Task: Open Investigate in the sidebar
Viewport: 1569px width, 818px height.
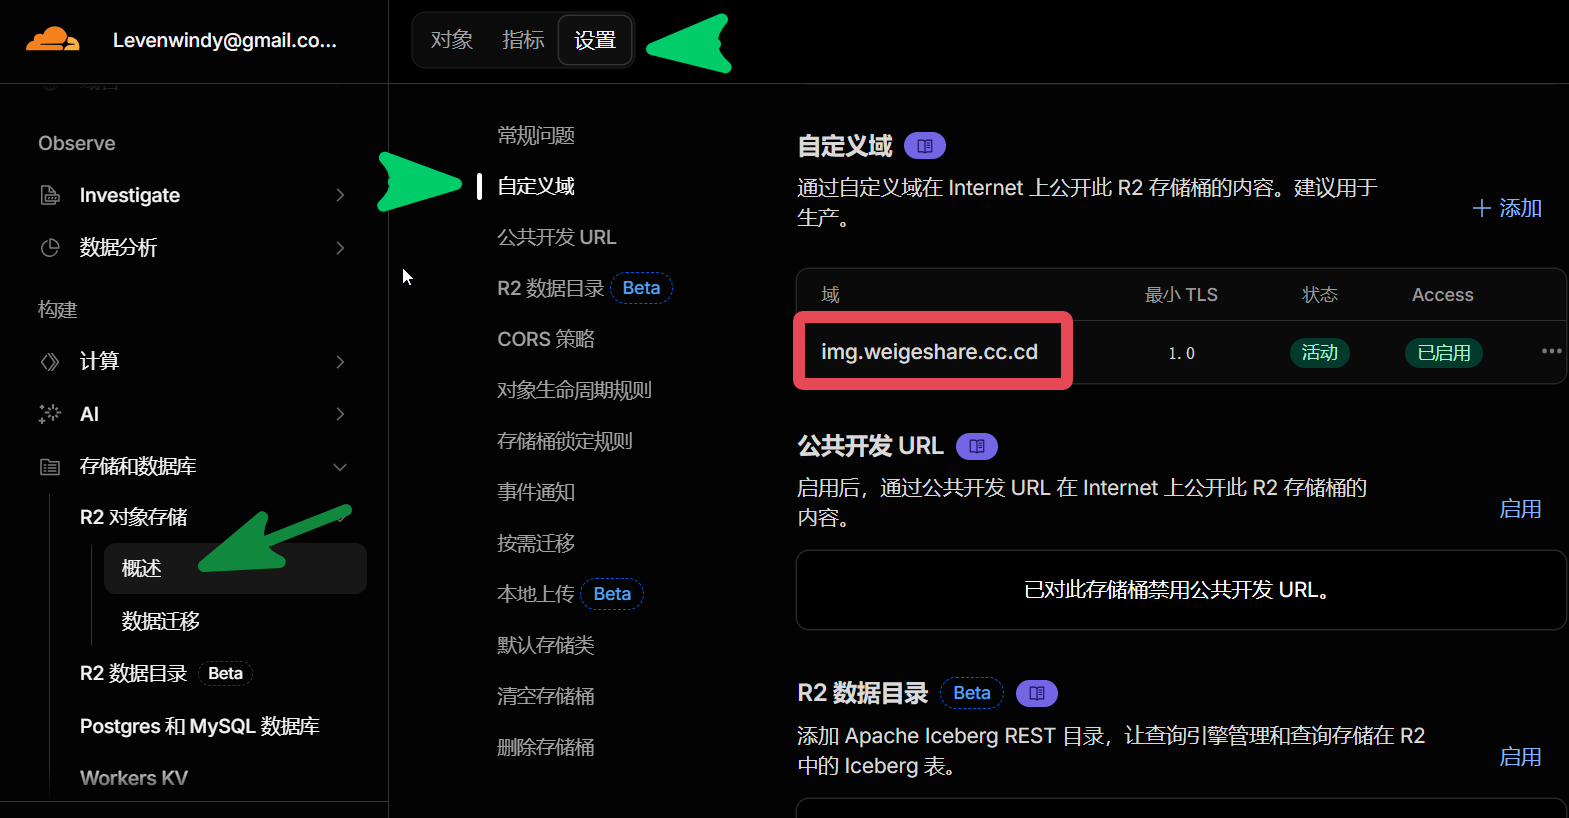Action: click(x=130, y=195)
